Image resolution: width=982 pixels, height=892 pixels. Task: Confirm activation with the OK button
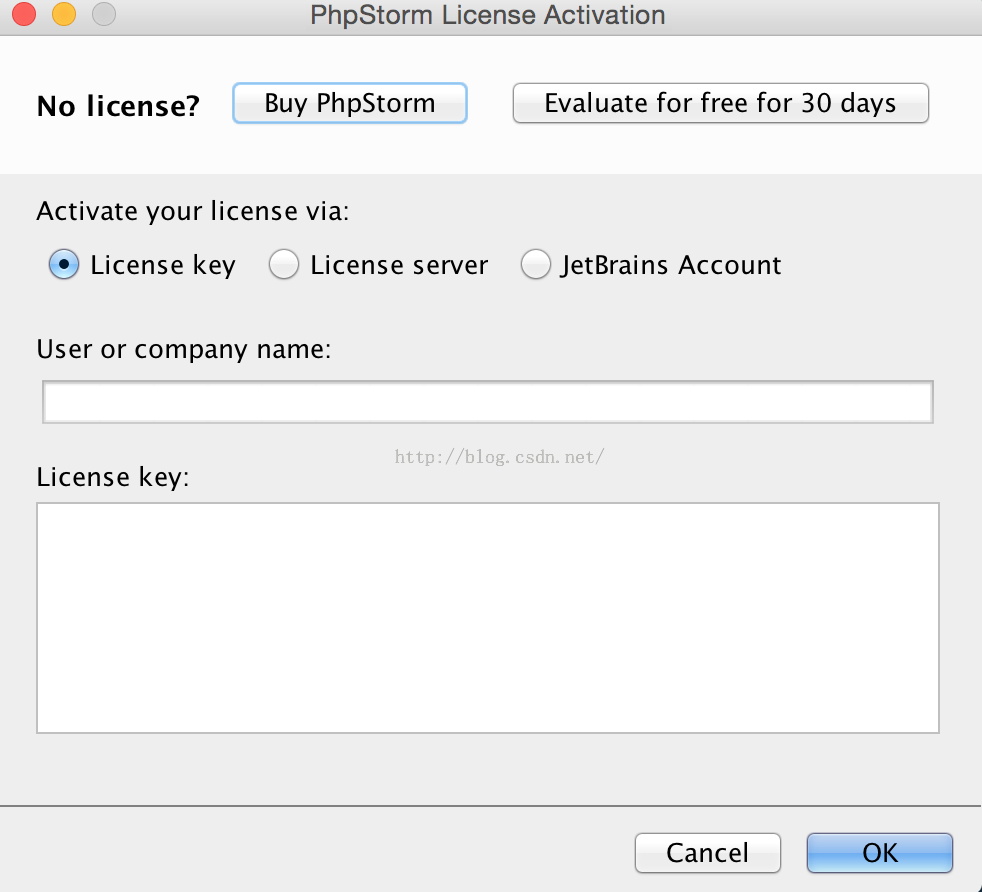879,853
